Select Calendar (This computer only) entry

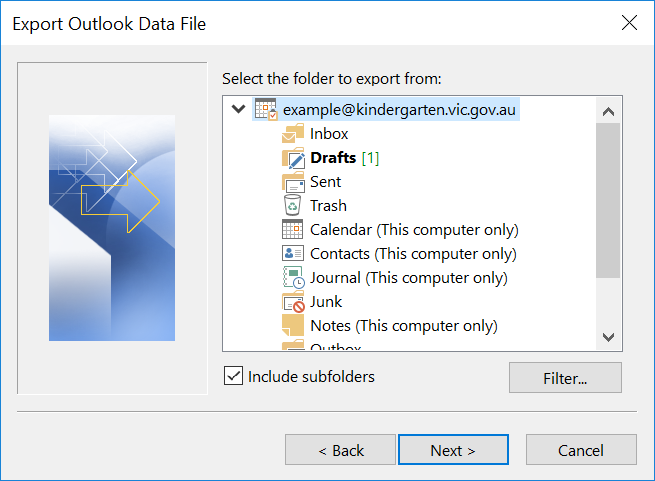point(414,230)
